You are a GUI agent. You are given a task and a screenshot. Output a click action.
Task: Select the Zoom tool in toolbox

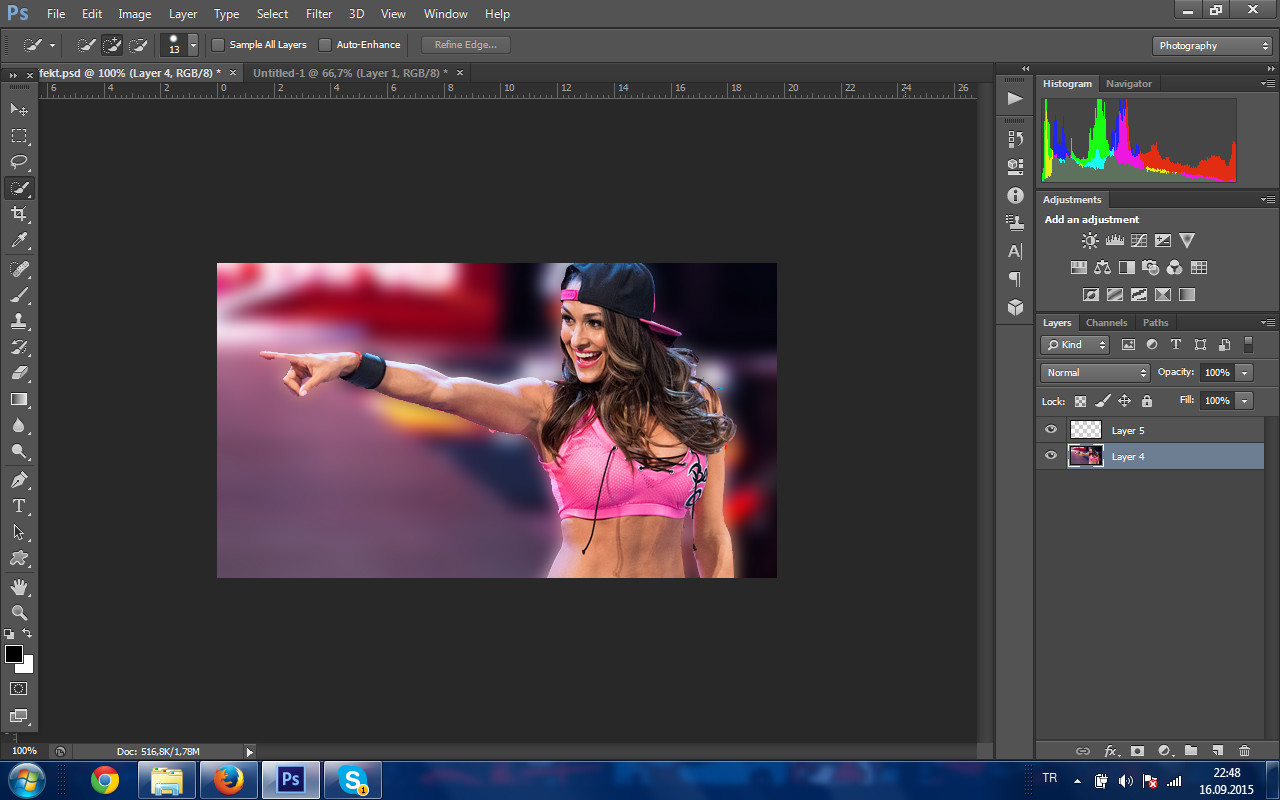pos(19,612)
